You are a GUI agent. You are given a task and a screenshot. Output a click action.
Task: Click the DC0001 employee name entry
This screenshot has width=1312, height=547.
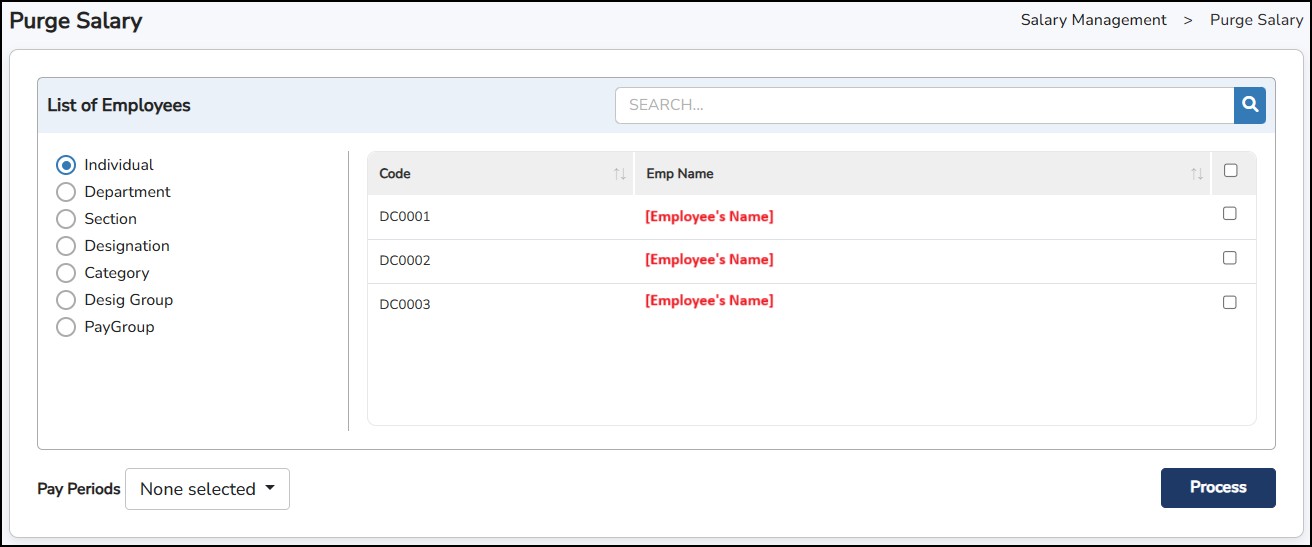pos(709,217)
